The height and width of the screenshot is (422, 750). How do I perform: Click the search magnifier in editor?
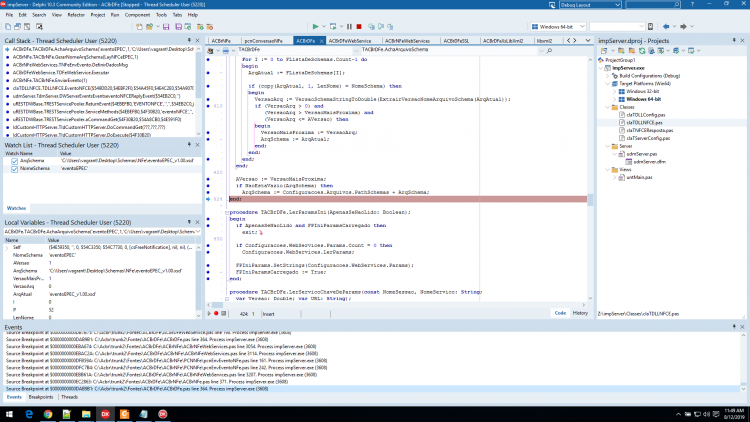(x=549, y=50)
